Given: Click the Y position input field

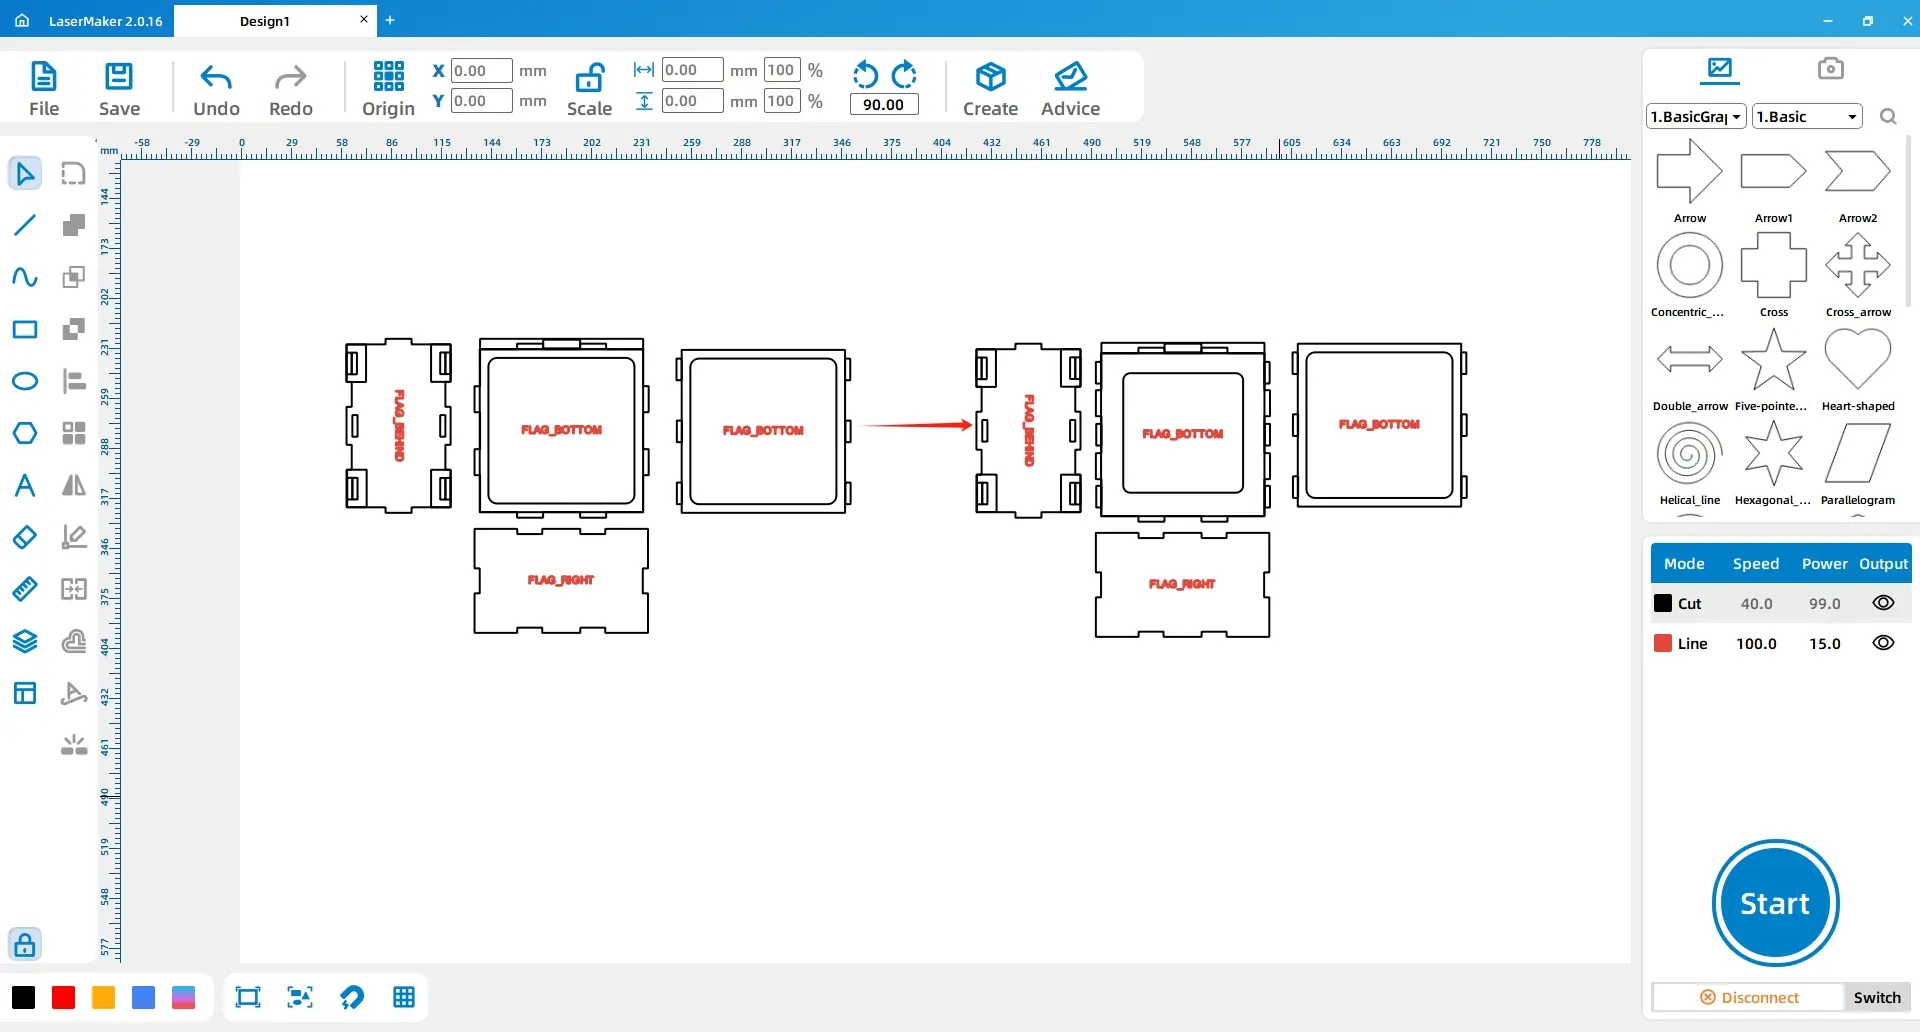Looking at the screenshot, I should pyautogui.click(x=481, y=100).
